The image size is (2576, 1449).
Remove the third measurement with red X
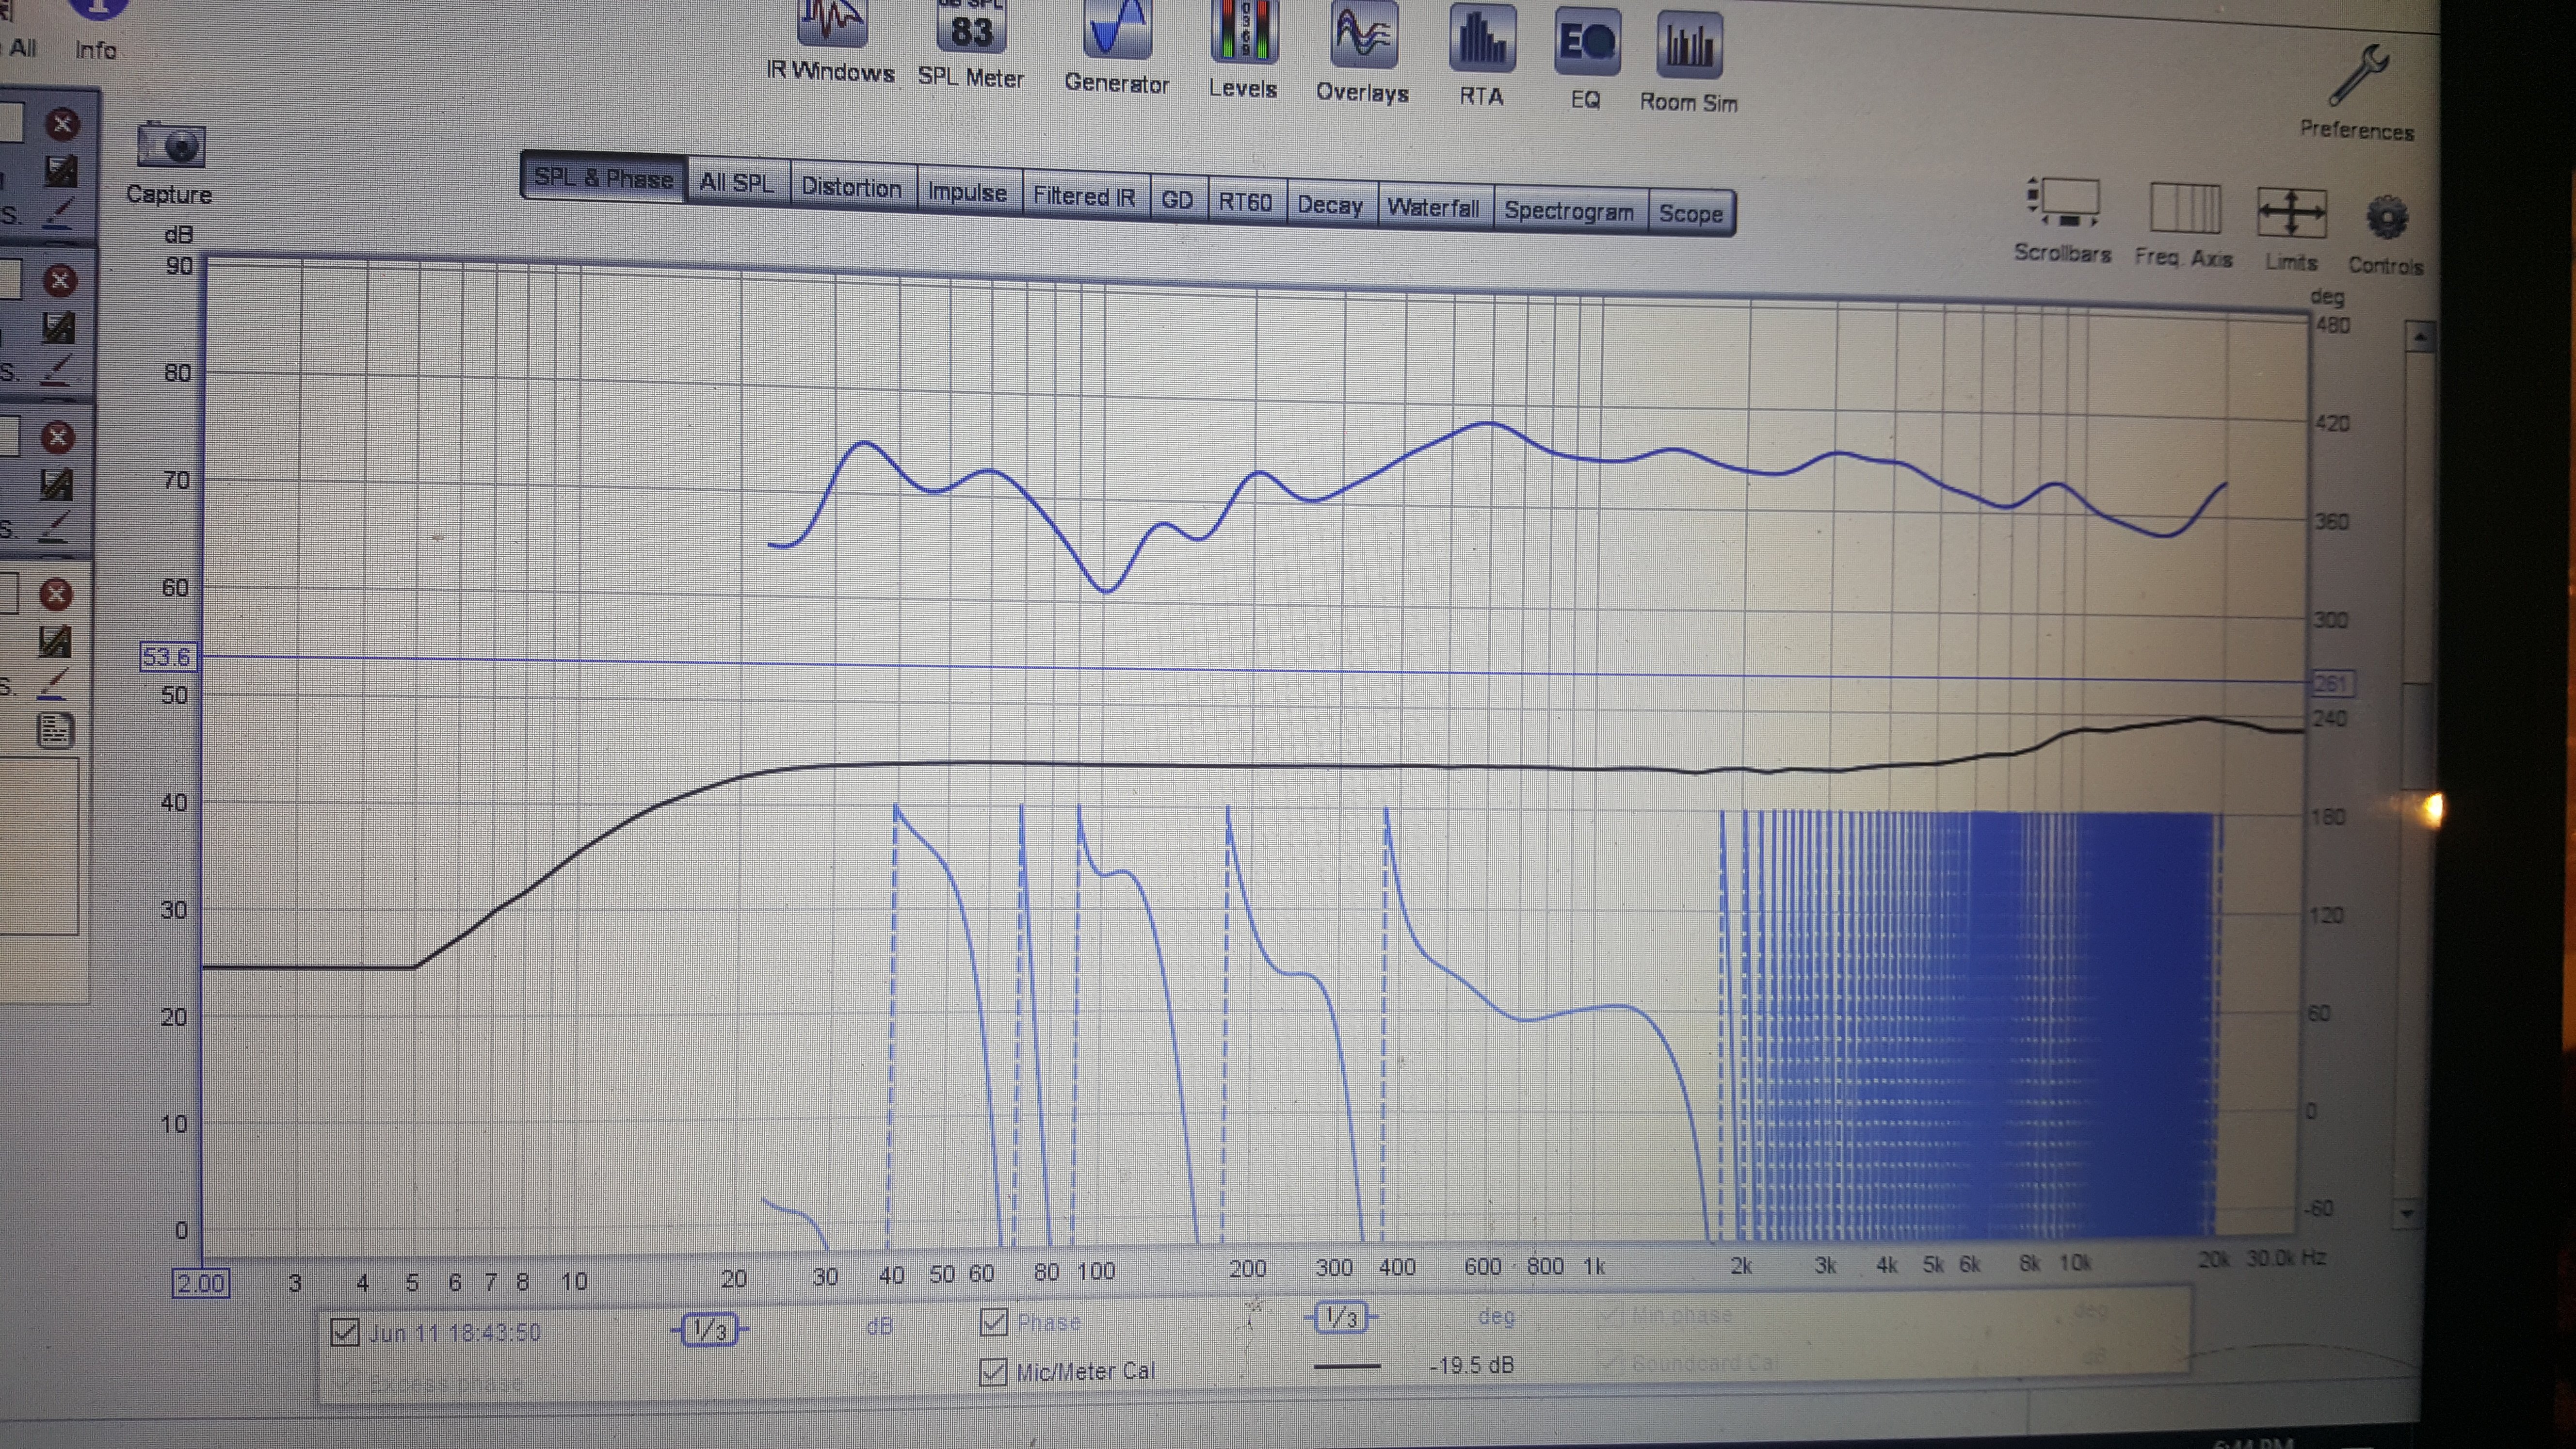58,437
